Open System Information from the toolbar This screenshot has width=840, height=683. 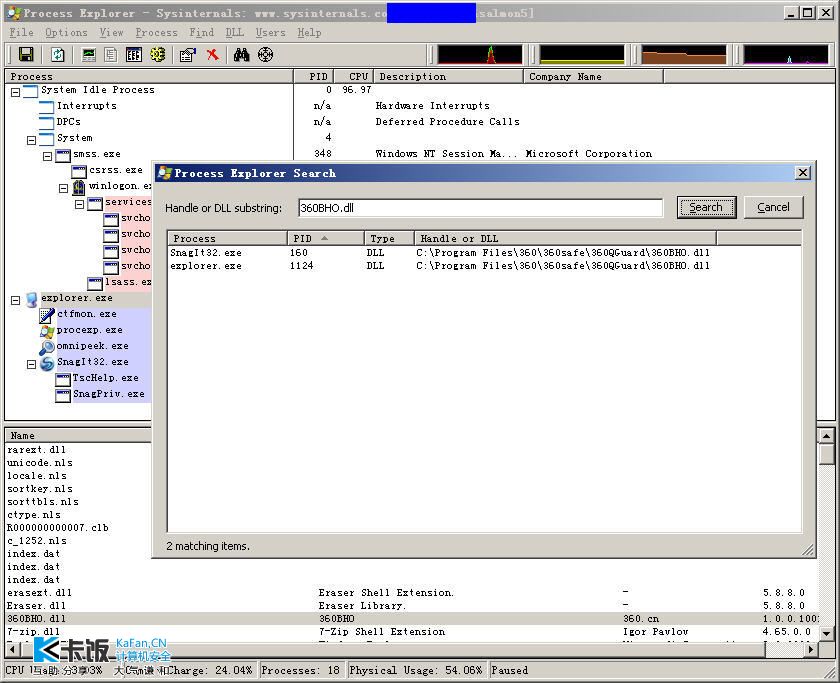coord(89,54)
